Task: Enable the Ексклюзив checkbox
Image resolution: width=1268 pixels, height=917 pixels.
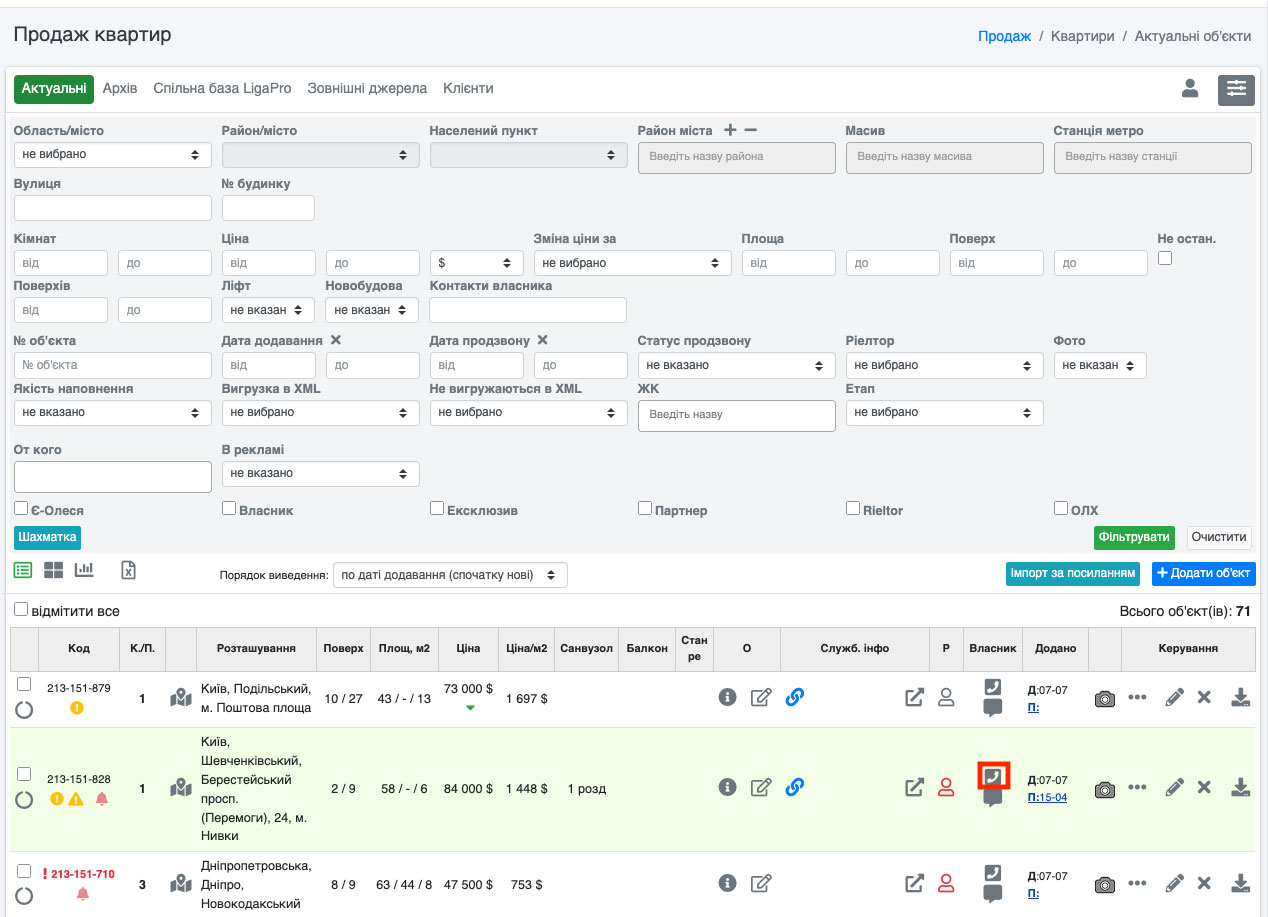Action: (x=437, y=508)
